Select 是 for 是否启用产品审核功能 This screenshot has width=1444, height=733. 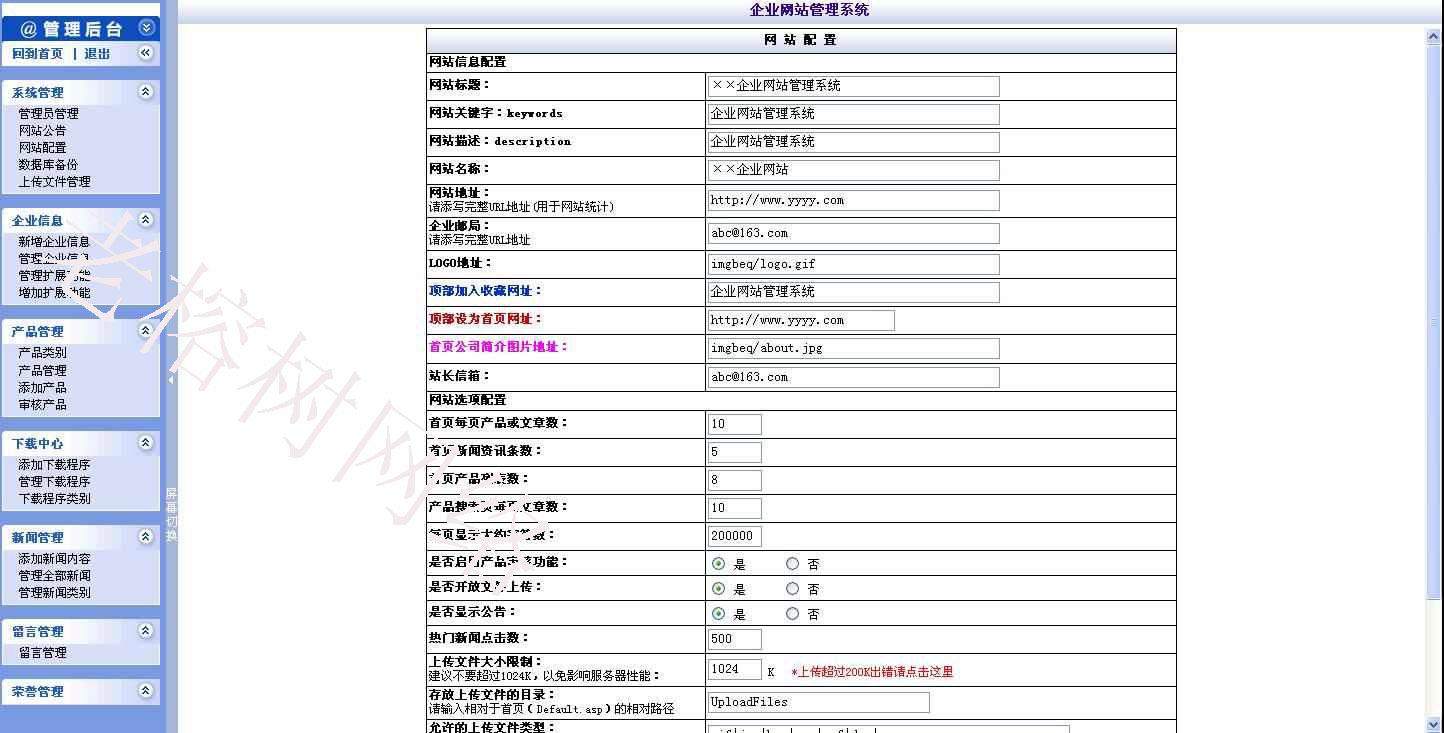pos(718,564)
